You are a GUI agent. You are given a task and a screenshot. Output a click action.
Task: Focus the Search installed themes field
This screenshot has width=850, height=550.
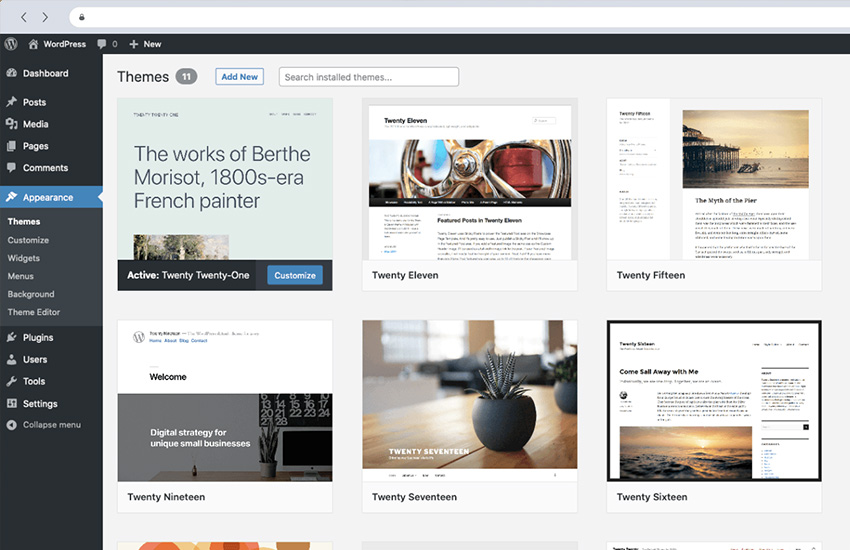point(369,76)
